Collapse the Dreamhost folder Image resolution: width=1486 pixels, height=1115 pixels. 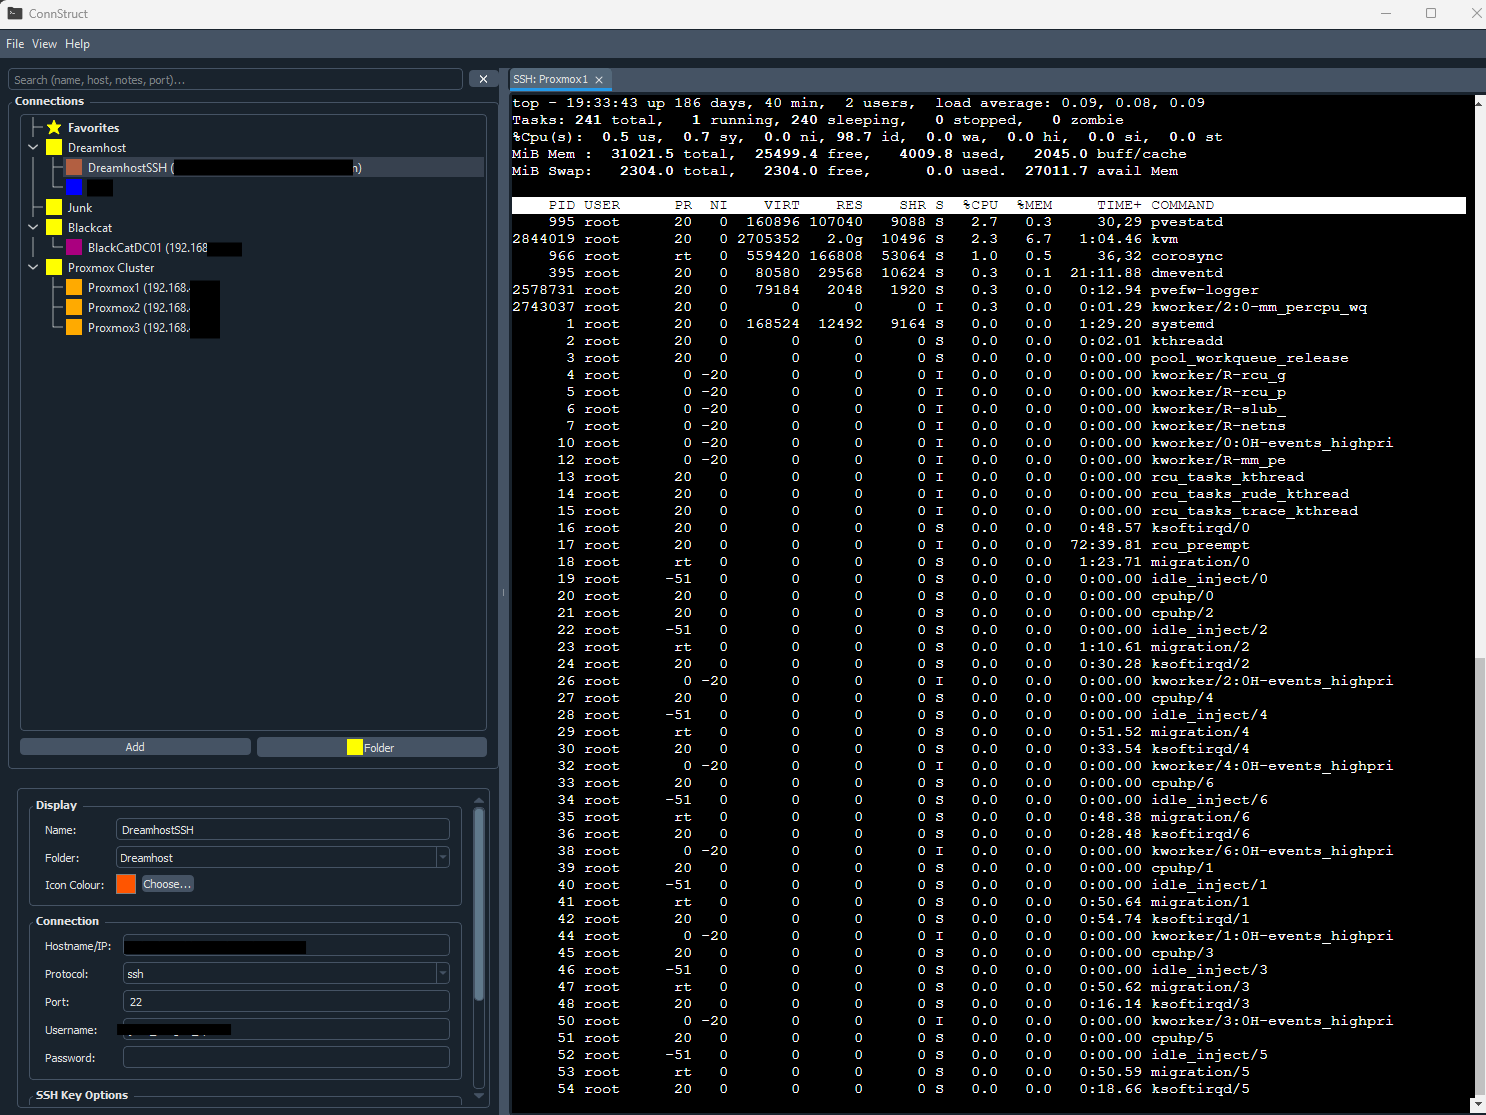33,148
